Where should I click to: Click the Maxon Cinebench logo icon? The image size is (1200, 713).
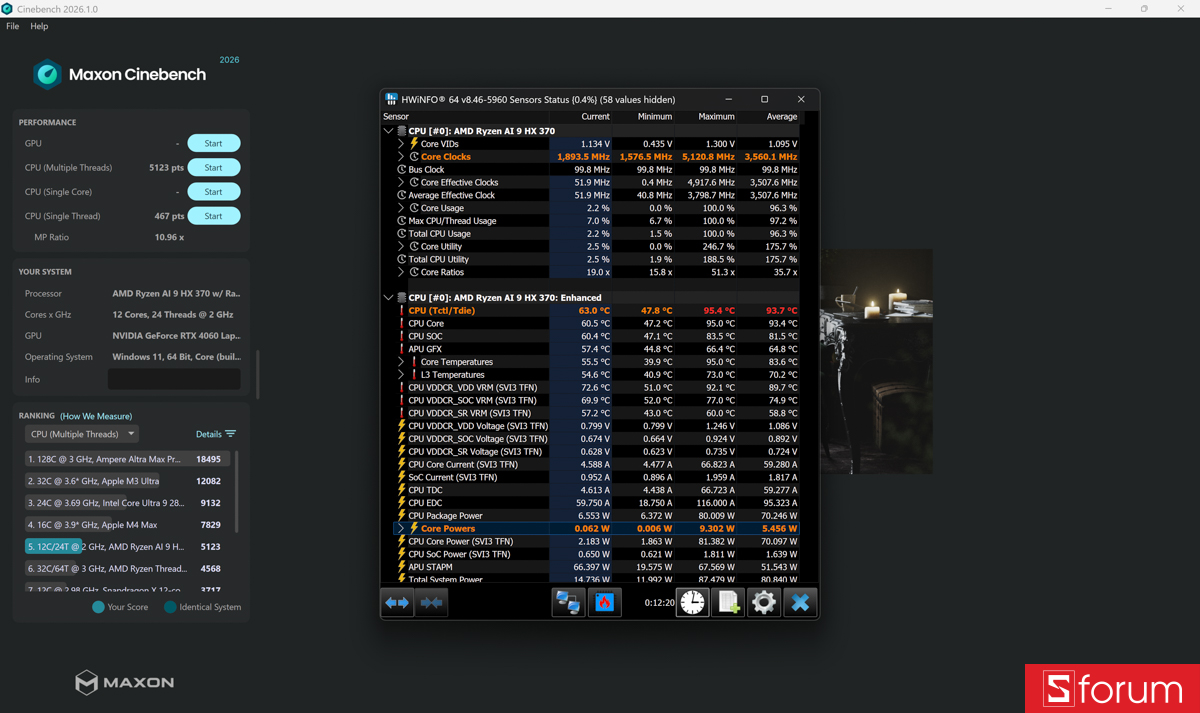point(47,74)
